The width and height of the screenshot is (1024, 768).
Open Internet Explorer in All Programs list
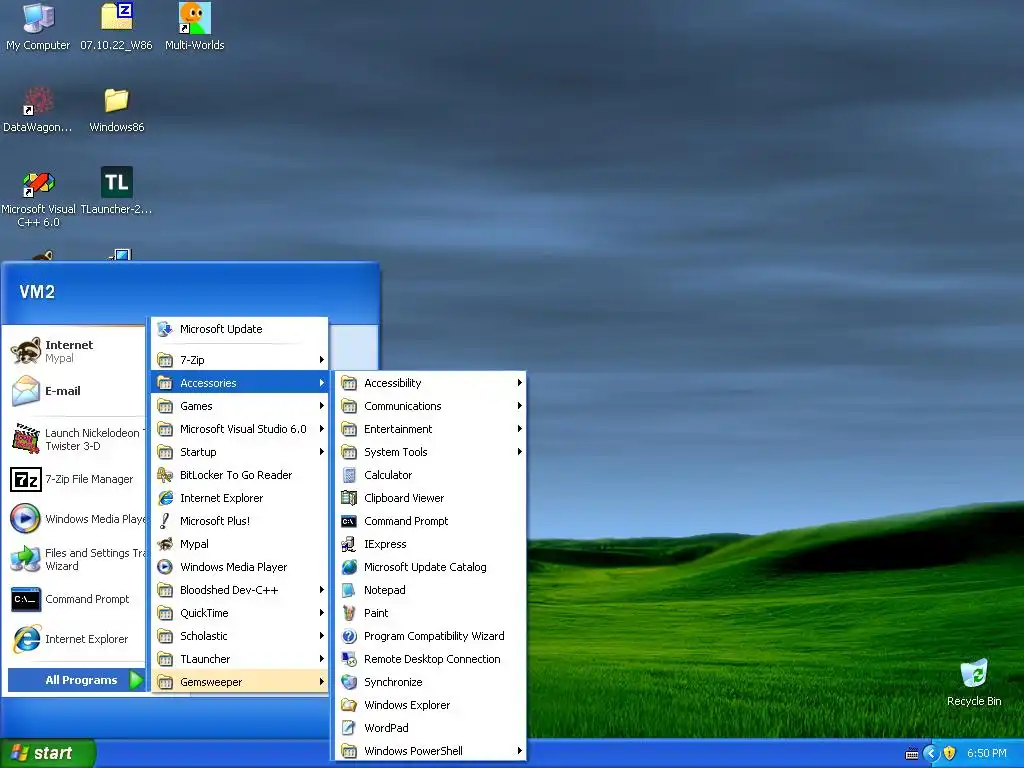coord(240,498)
